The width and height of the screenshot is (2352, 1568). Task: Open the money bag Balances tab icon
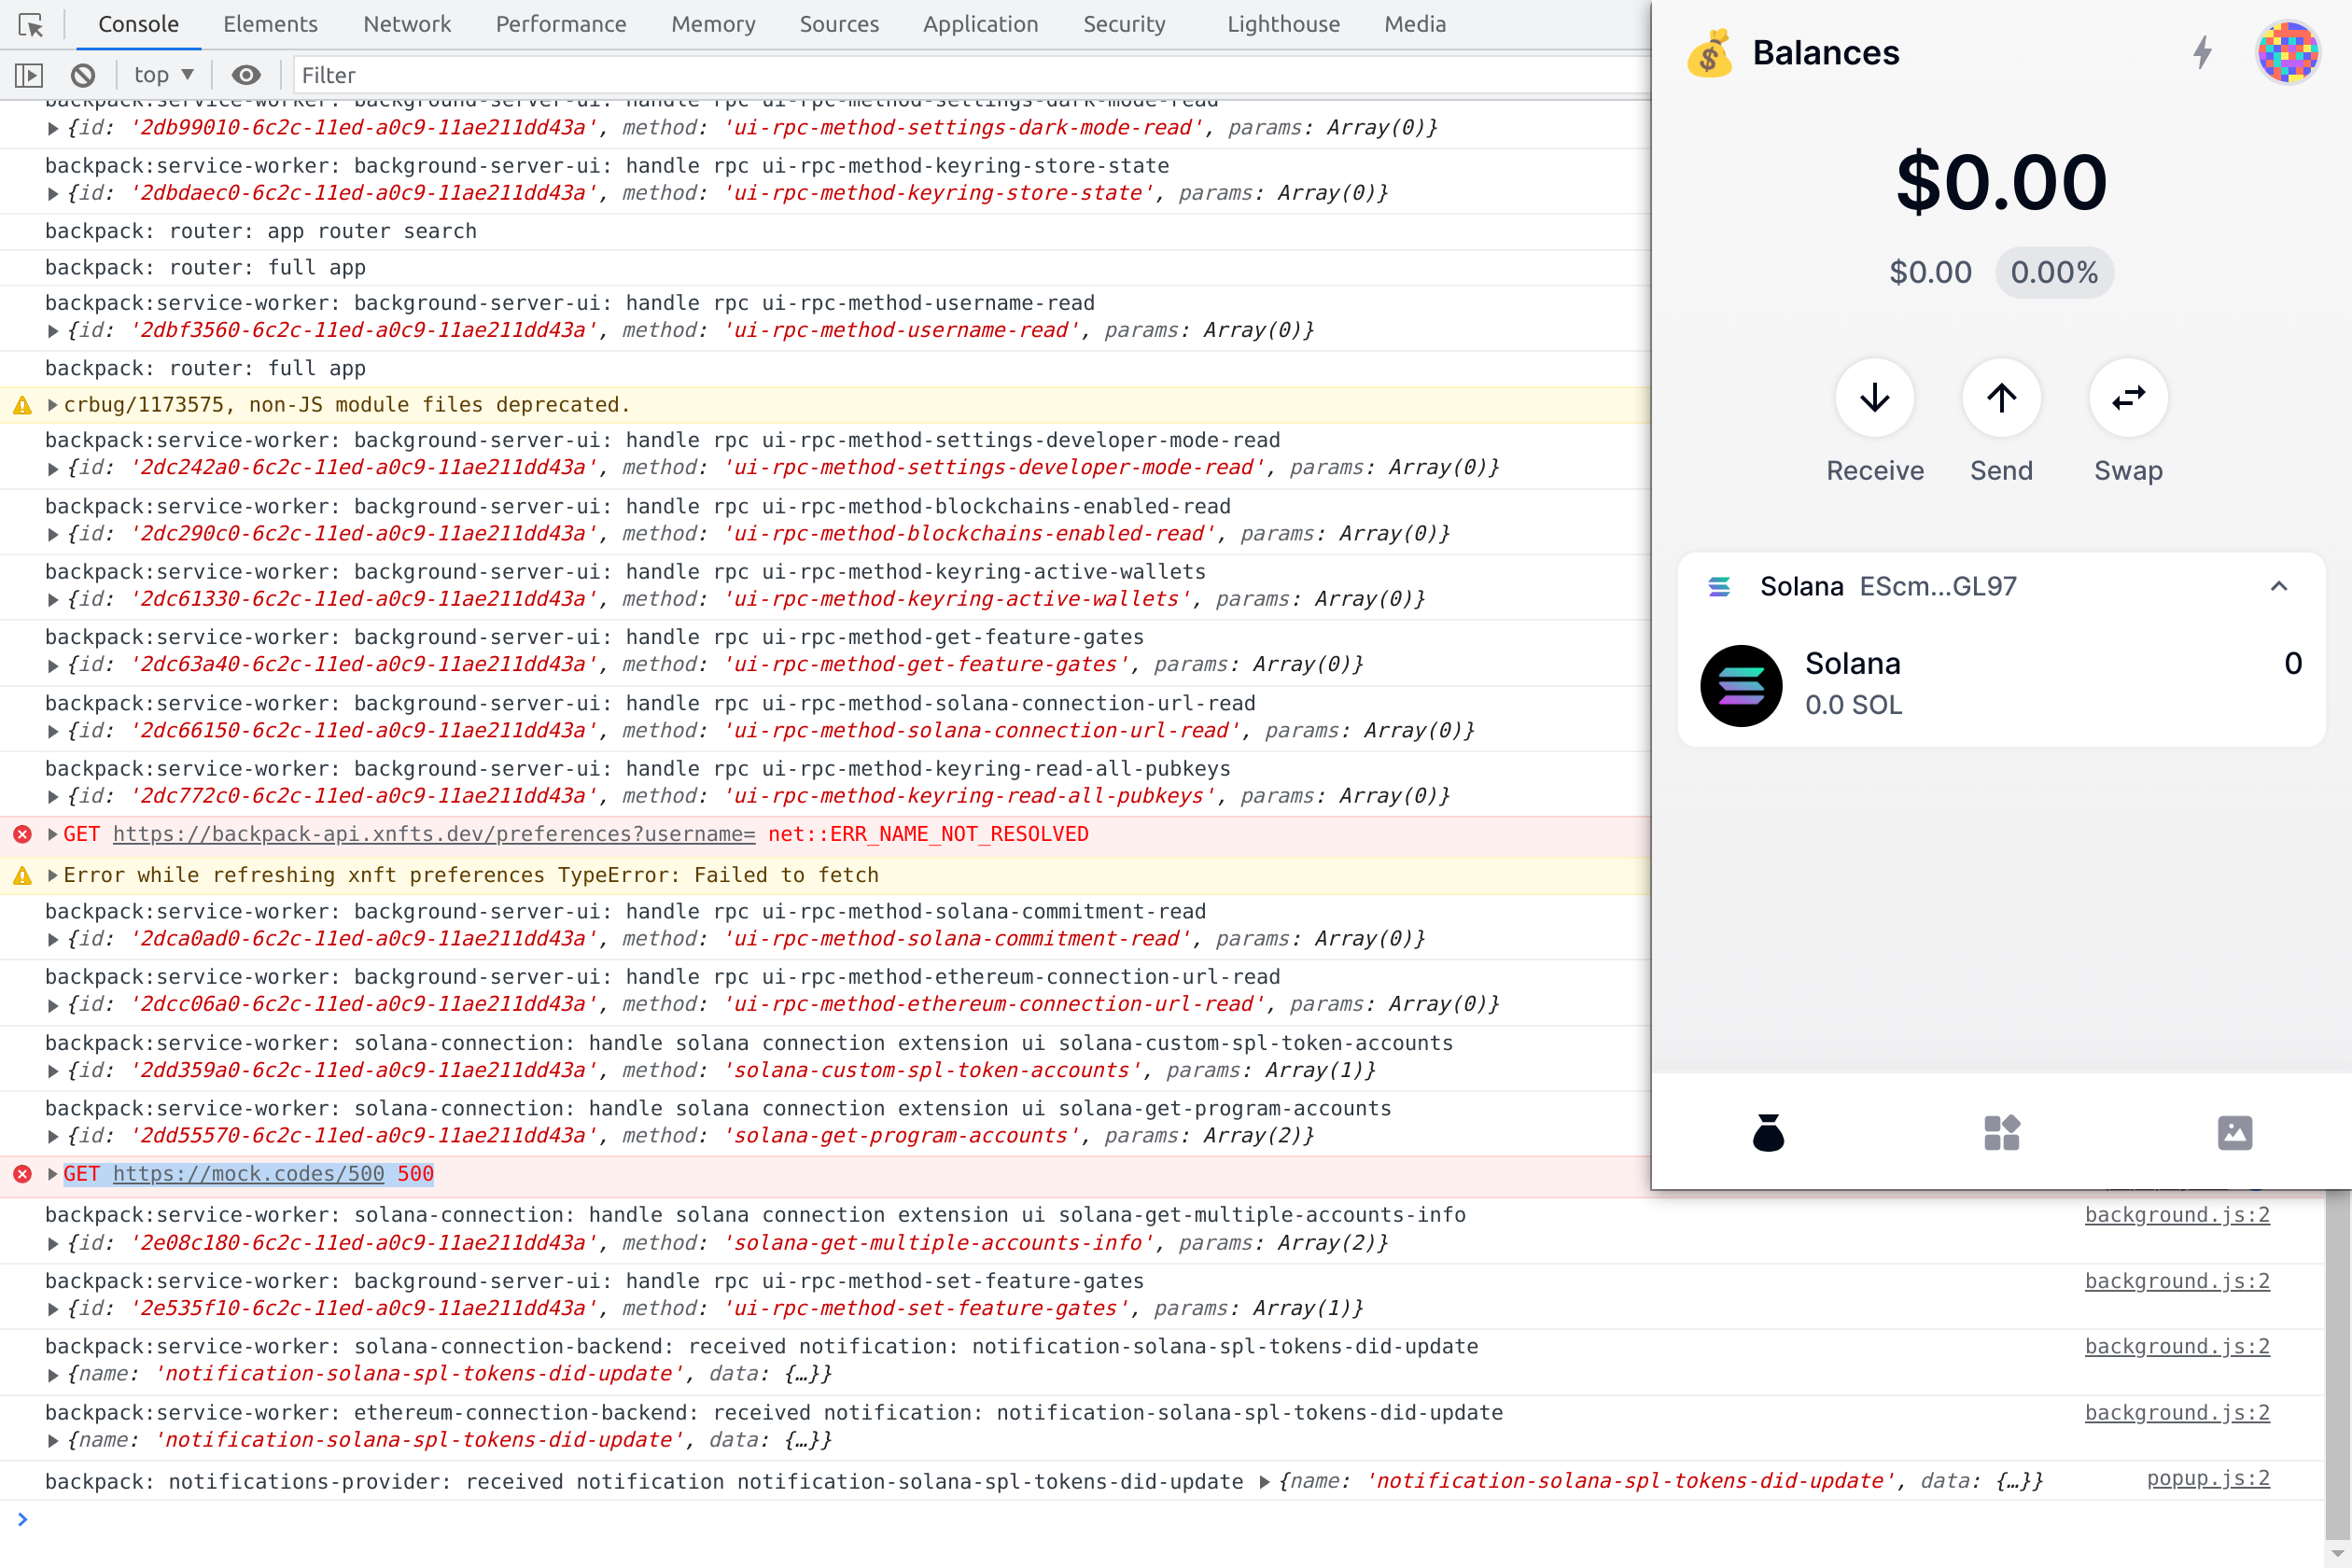click(x=1767, y=1132)
